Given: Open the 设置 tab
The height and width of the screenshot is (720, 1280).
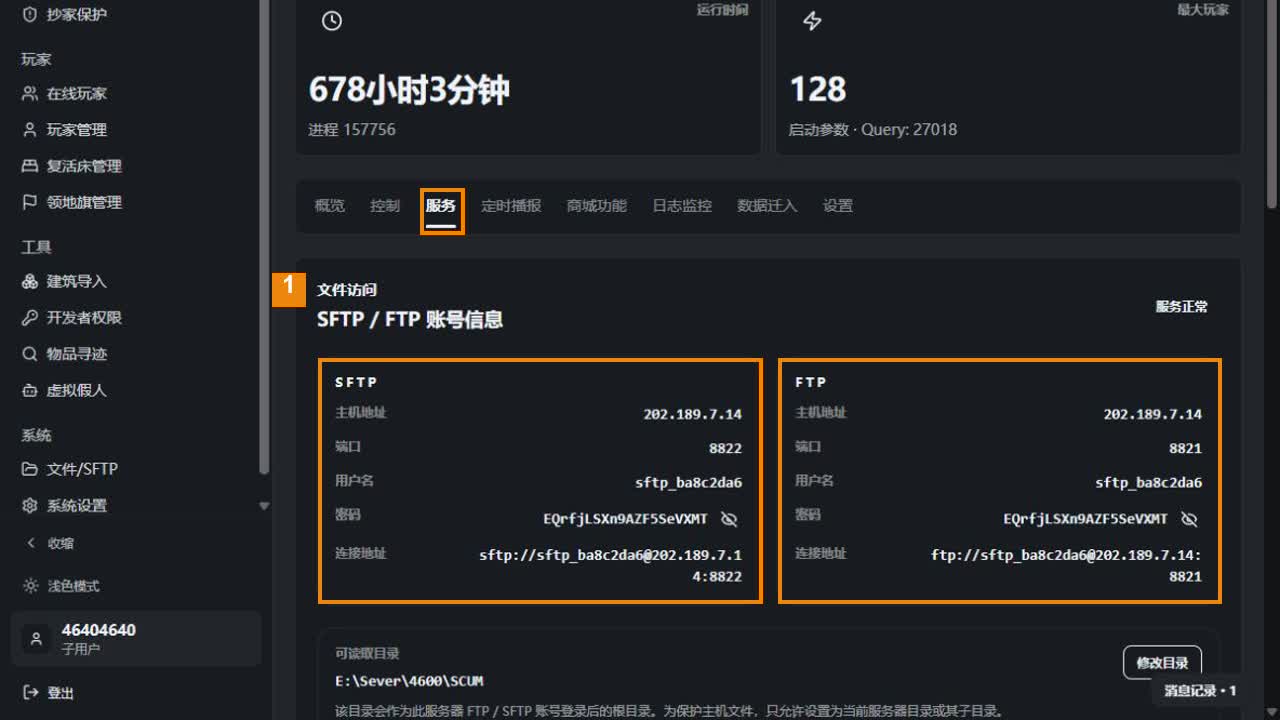Looking at the screenshot, I should click(x=838, y=206).
